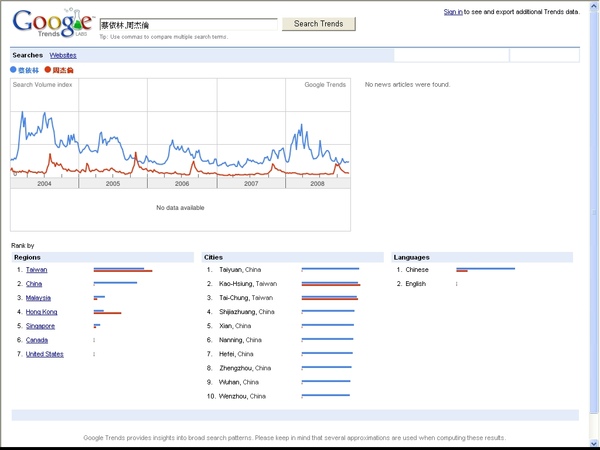Click the Tai-Chung, Taiwan city row

[x=283, y=298]
